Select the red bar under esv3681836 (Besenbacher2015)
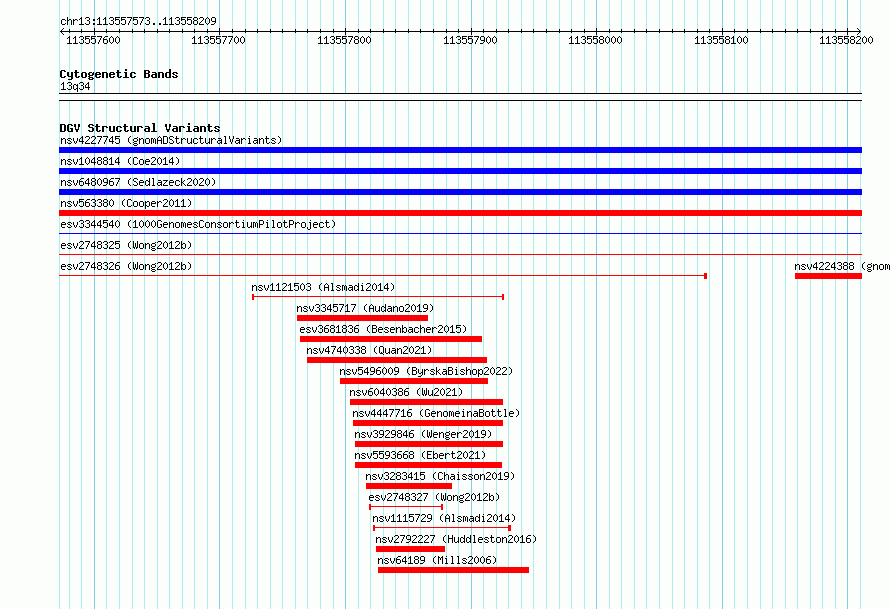The width and height of the screenshot is (890, 609). [391, 339]
